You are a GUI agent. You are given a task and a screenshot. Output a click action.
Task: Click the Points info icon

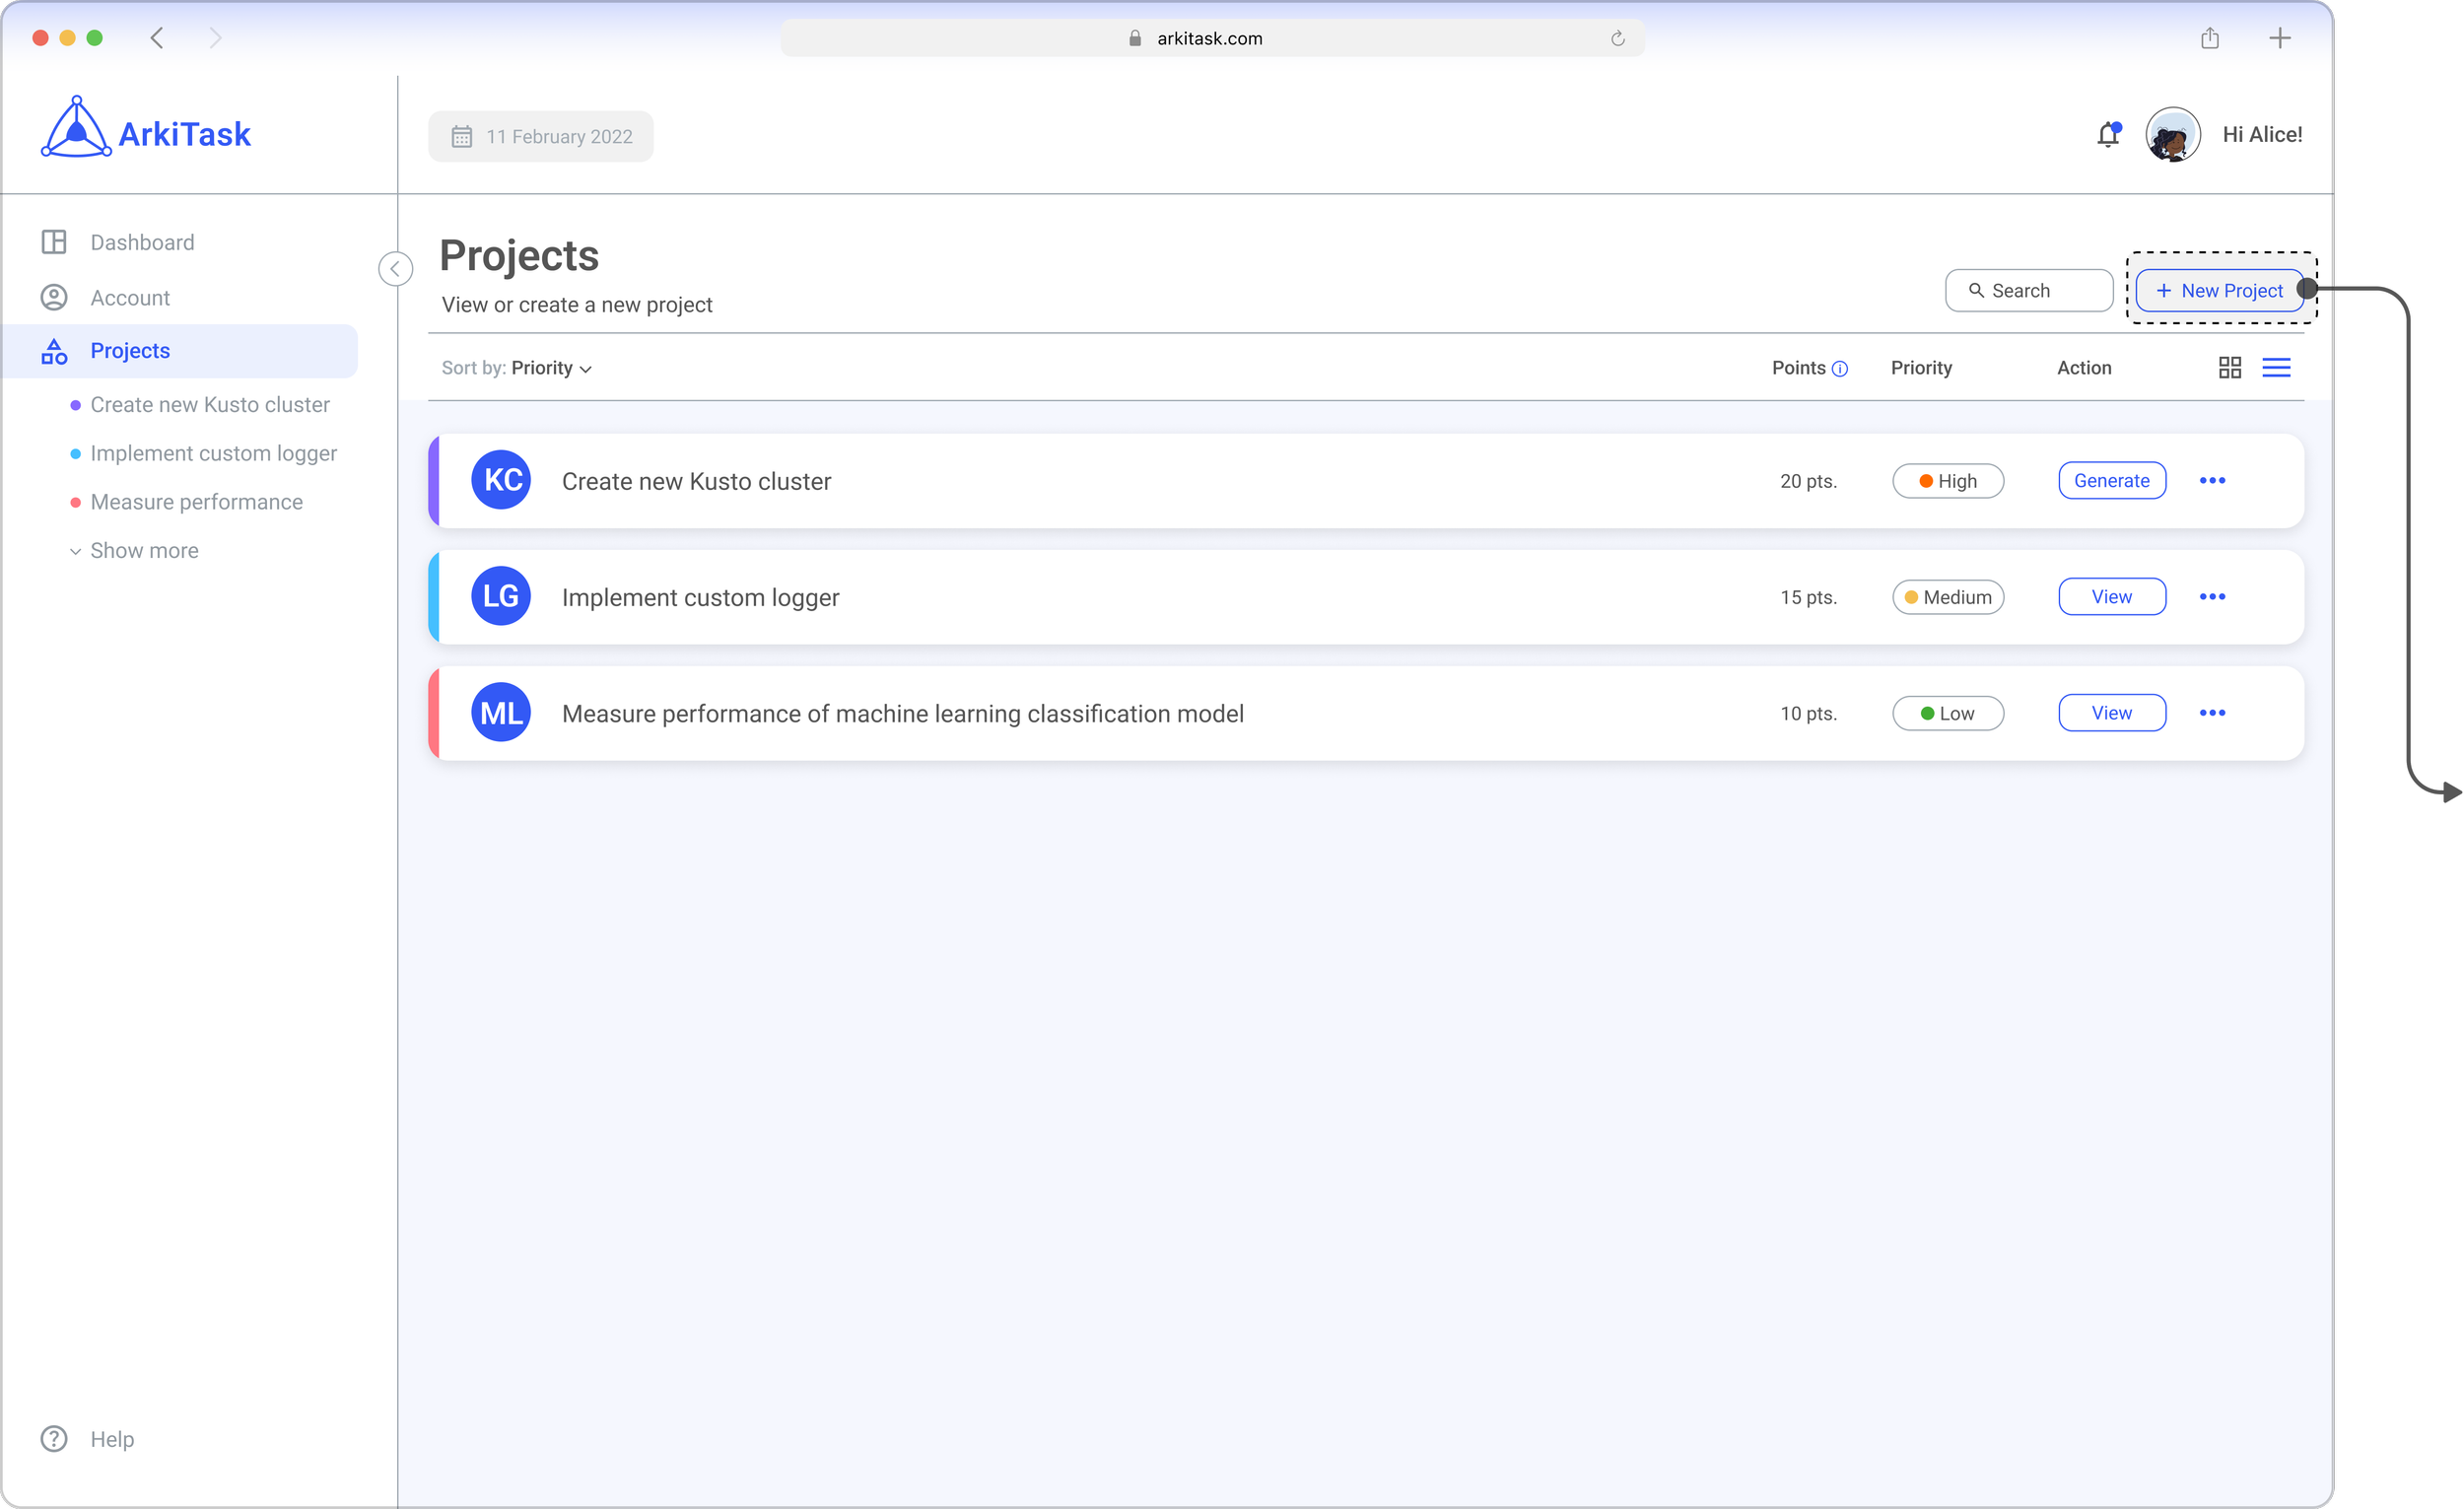pos(1839,369)
